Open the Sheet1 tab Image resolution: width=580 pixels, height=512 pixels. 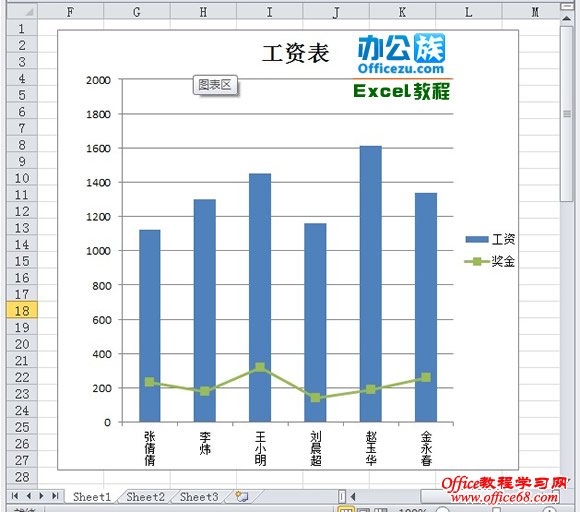click(92, 496)
